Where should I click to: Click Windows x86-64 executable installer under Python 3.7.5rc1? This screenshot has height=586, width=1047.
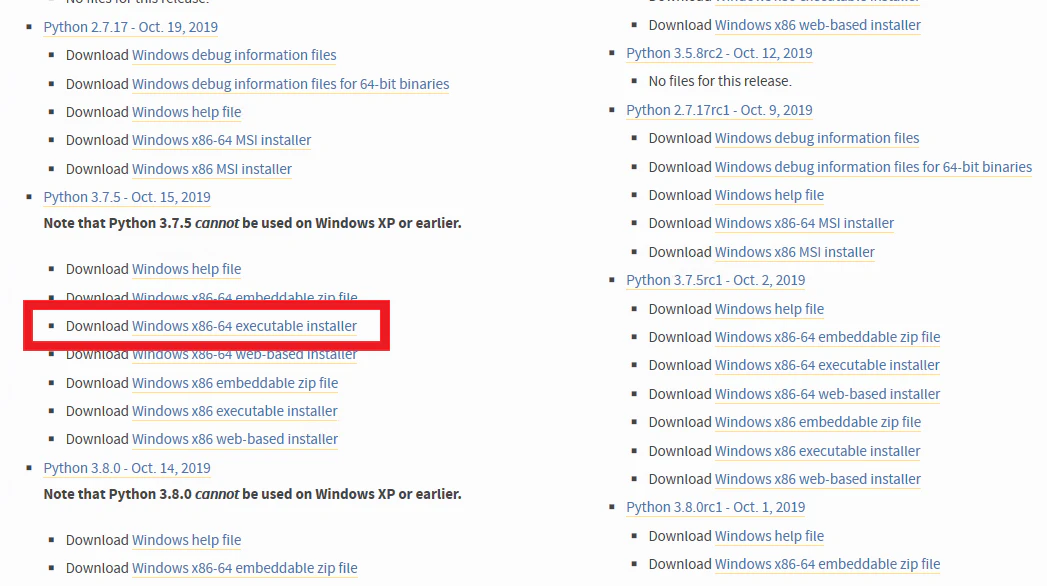point(827,365)
